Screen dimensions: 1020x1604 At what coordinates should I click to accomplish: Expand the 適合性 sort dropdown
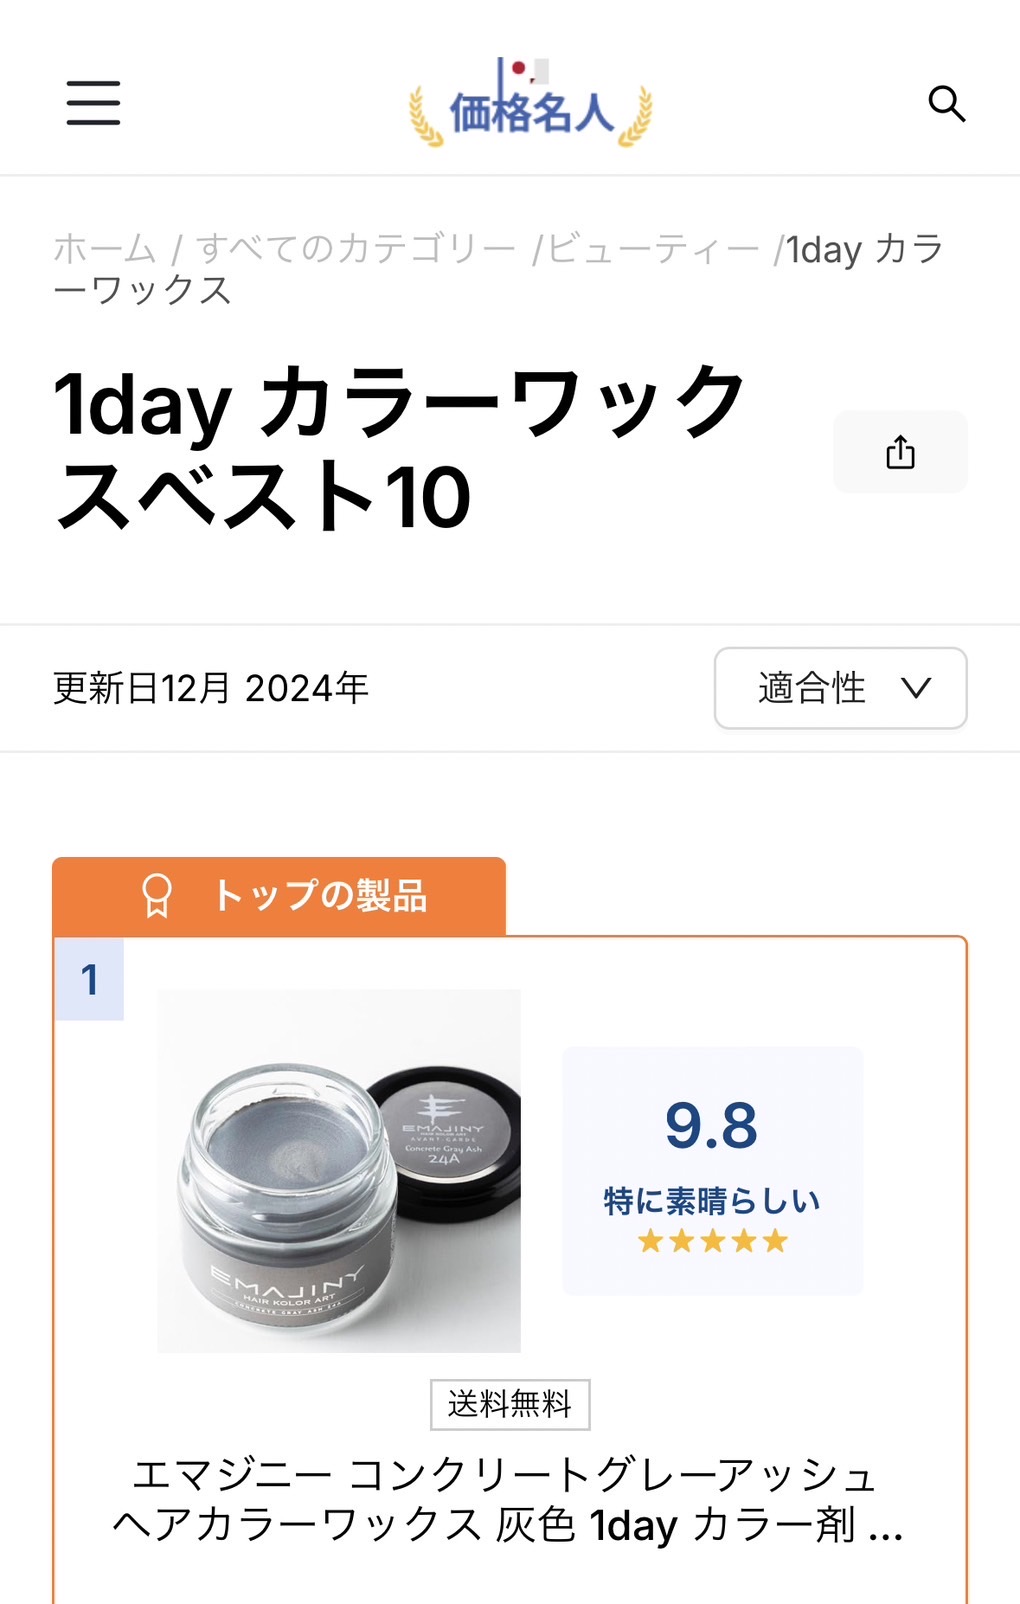tap(840, 688)
